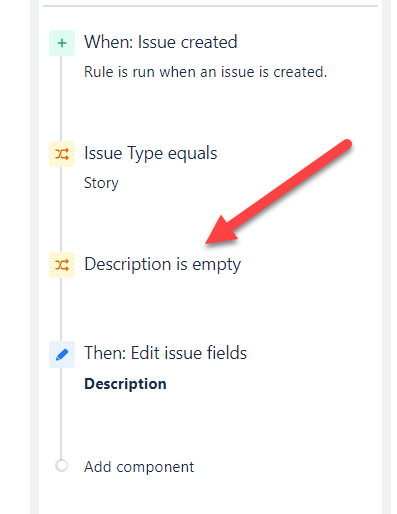Click the 'Story' issue type value
Image resolution: width=397 pixels, height=514 pixels.
[x=101, y=183]
